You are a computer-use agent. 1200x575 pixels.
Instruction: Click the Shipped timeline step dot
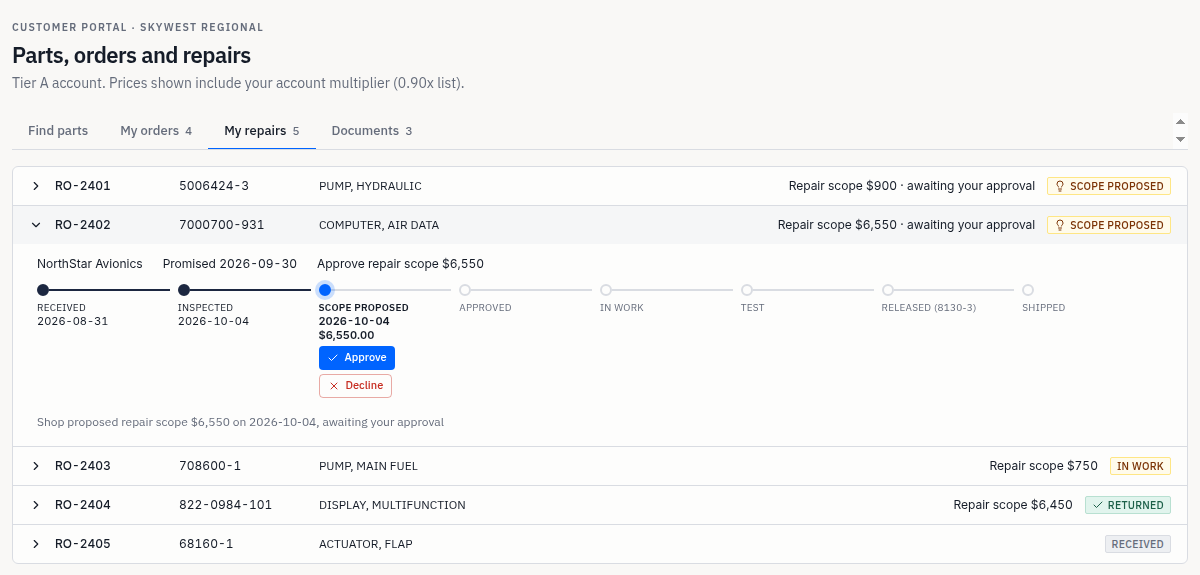(1028, 290)
